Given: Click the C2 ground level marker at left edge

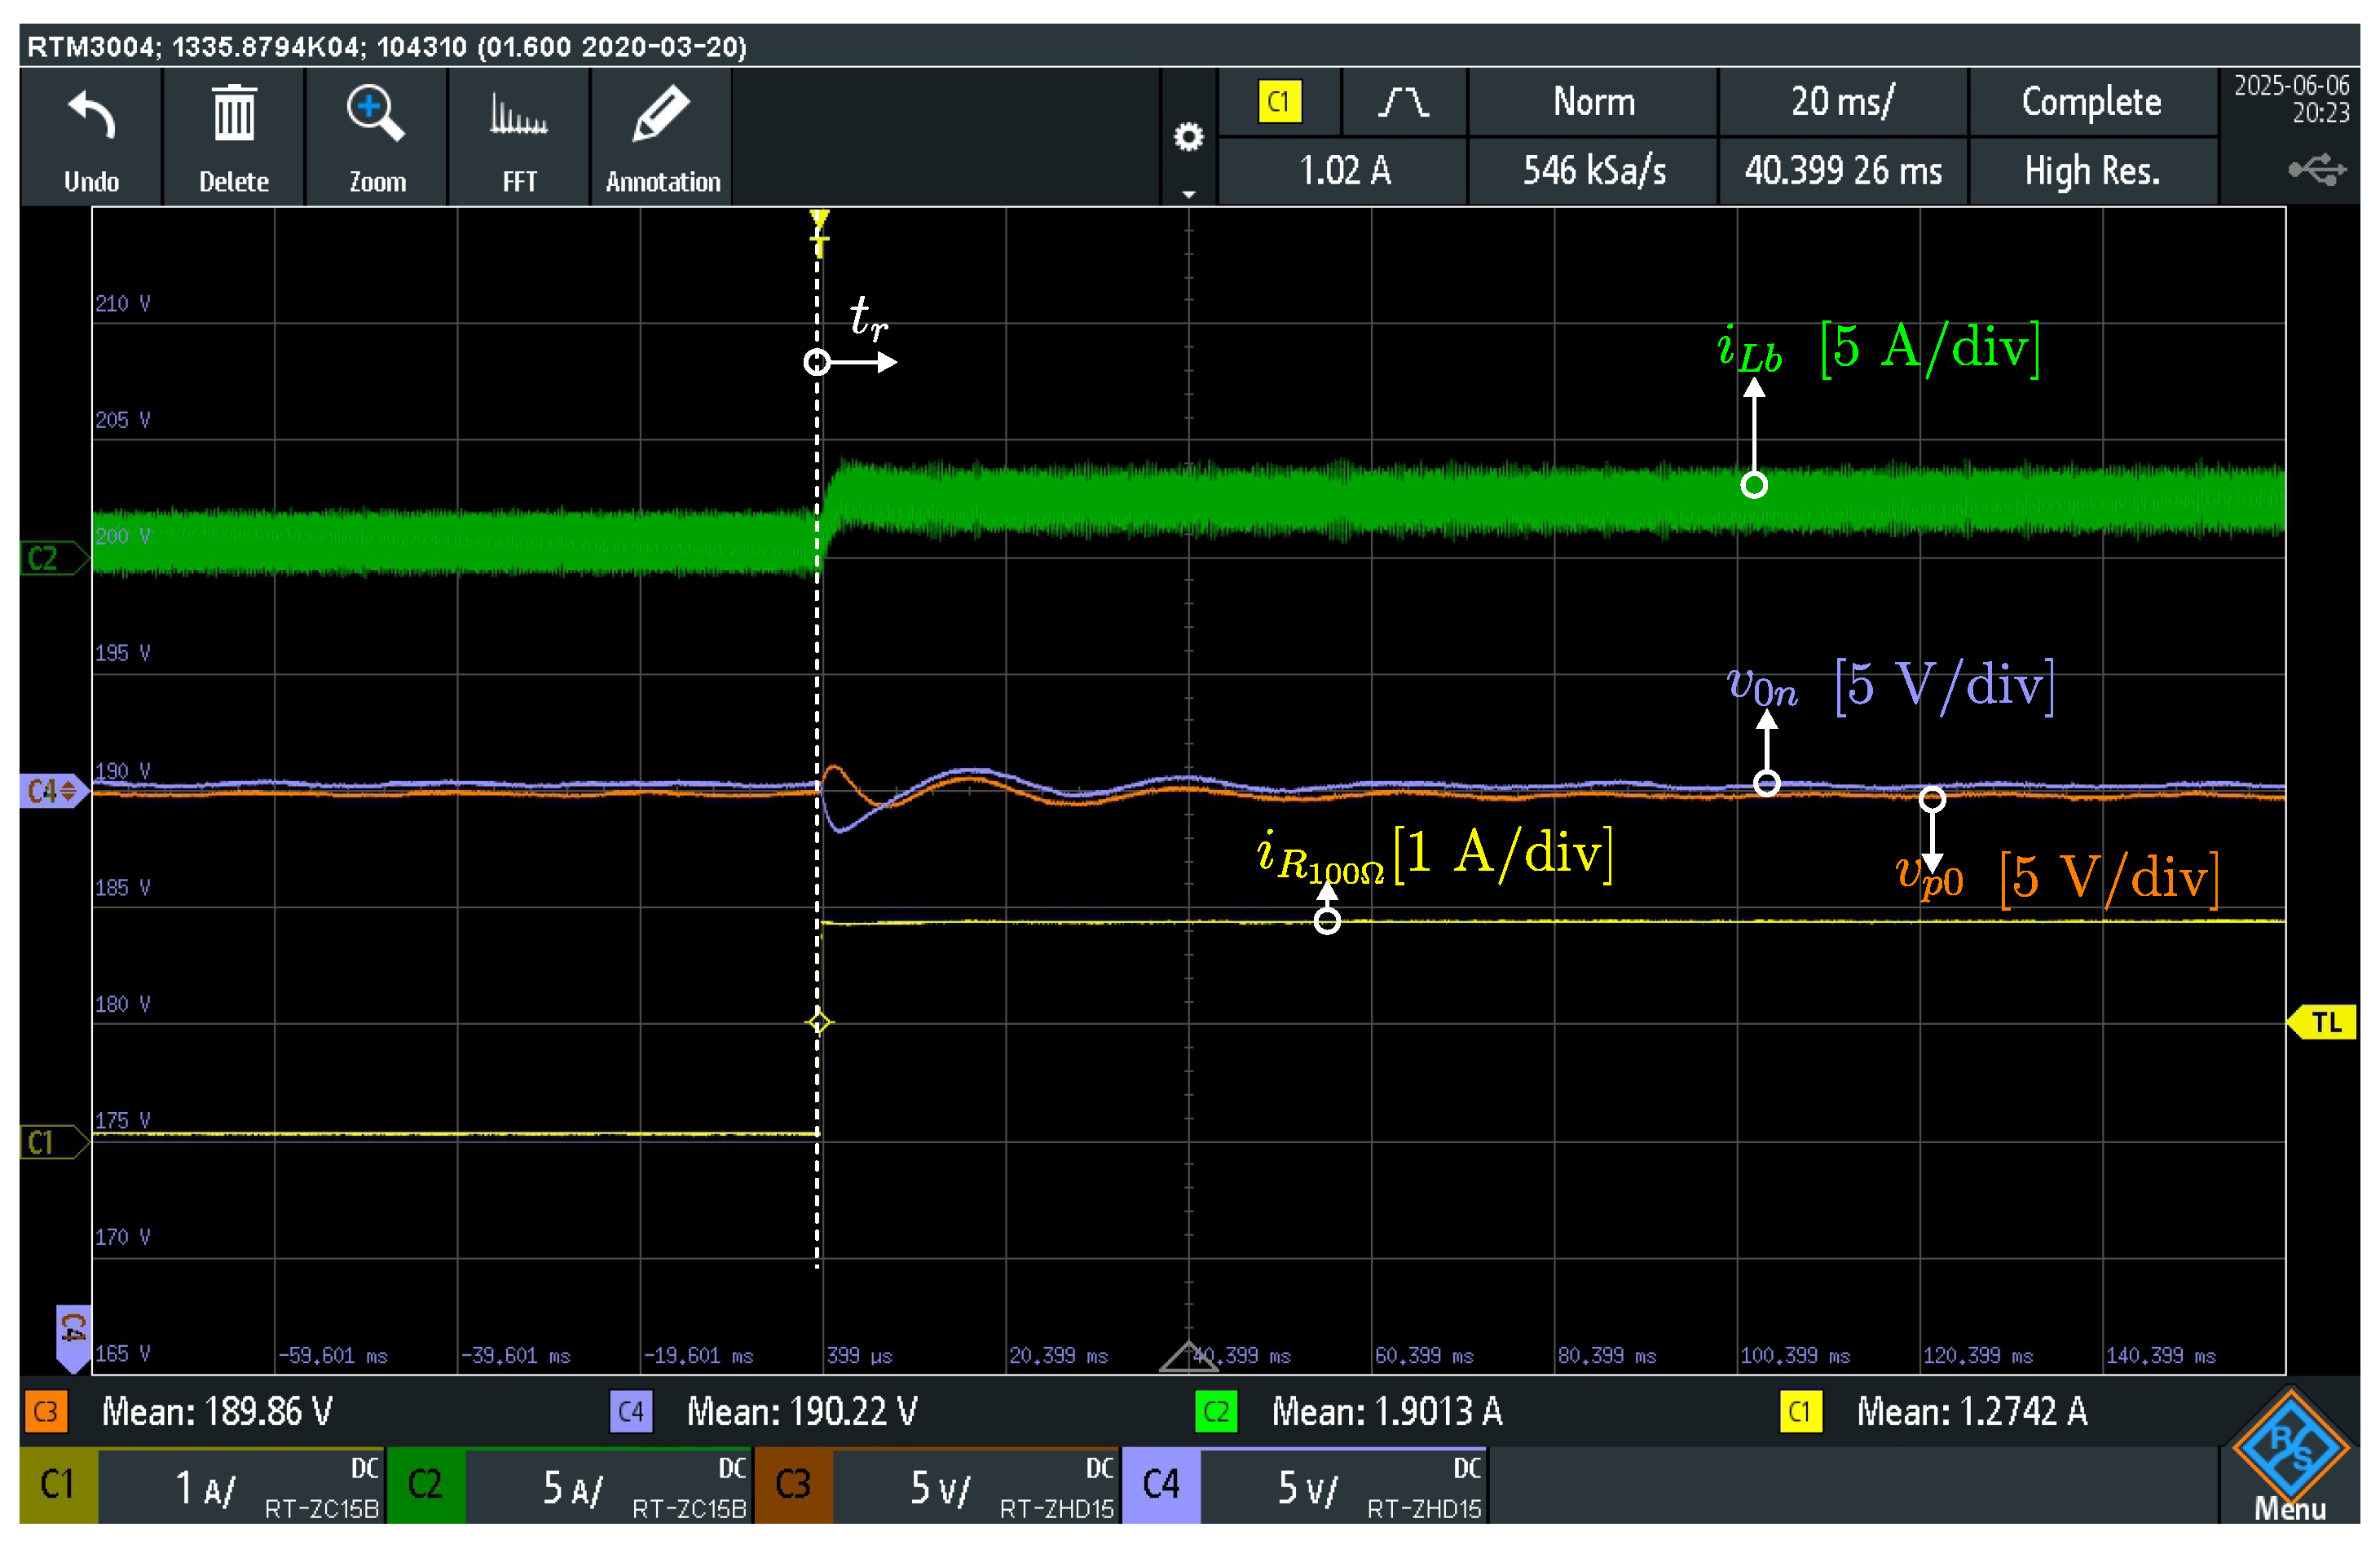Looking at the screenshot, I should [48, 558].
